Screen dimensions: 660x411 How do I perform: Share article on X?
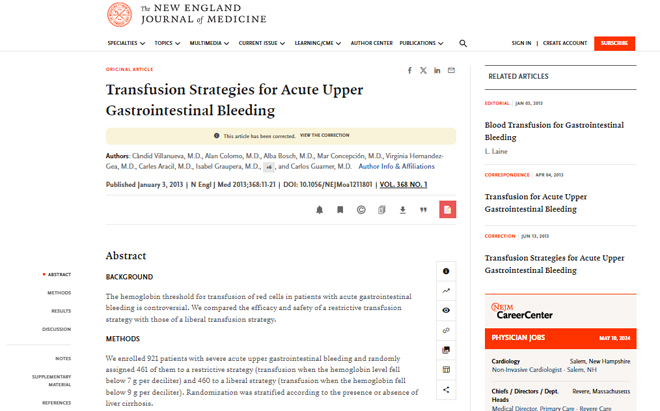point(423,70)
